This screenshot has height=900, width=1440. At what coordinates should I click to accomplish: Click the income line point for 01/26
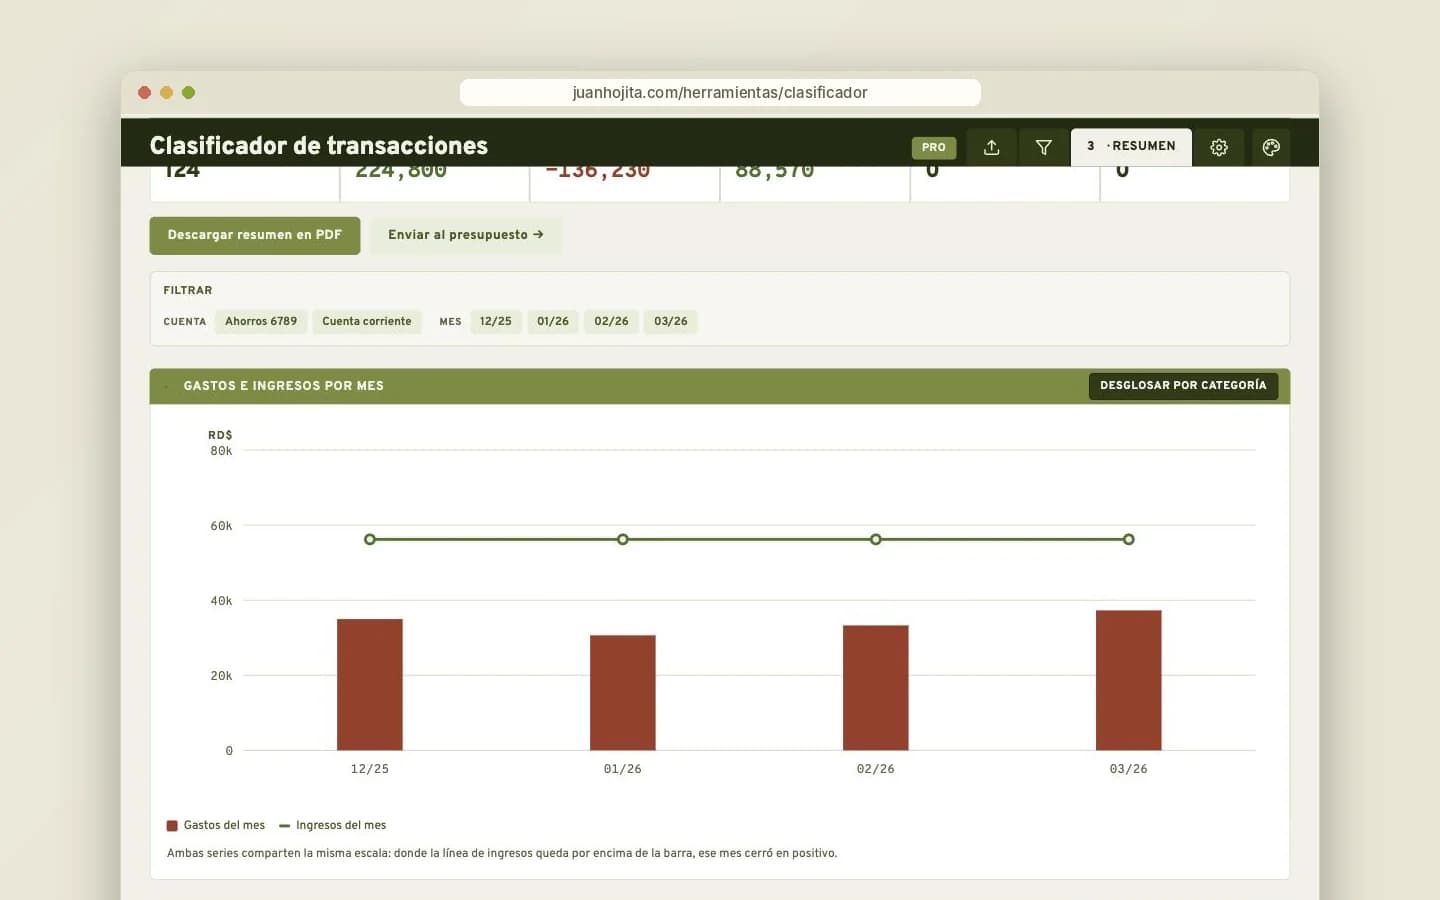click(623, 540)
